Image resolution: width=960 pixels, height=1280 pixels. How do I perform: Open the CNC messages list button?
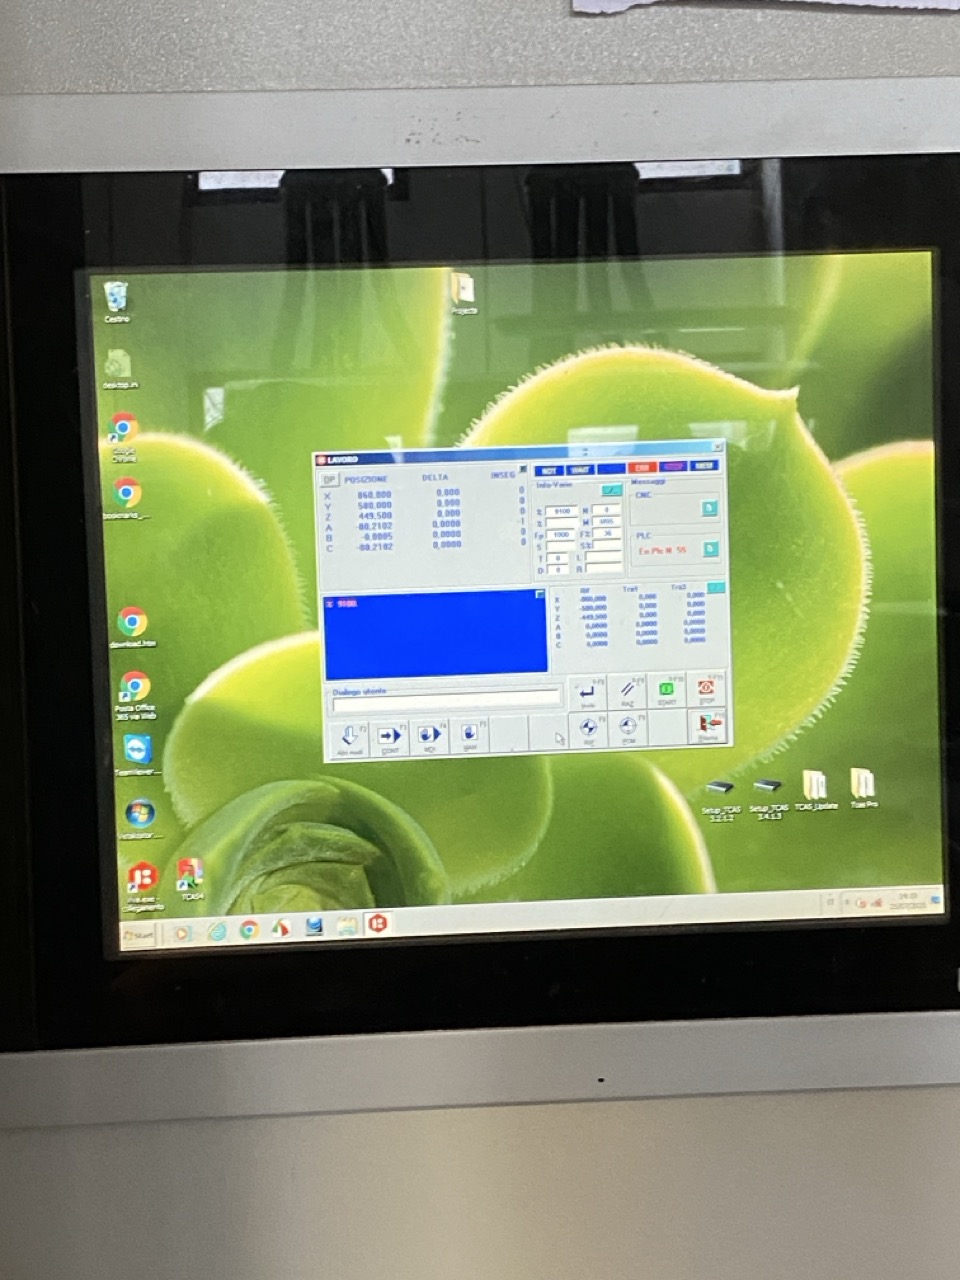click(709, 508)
